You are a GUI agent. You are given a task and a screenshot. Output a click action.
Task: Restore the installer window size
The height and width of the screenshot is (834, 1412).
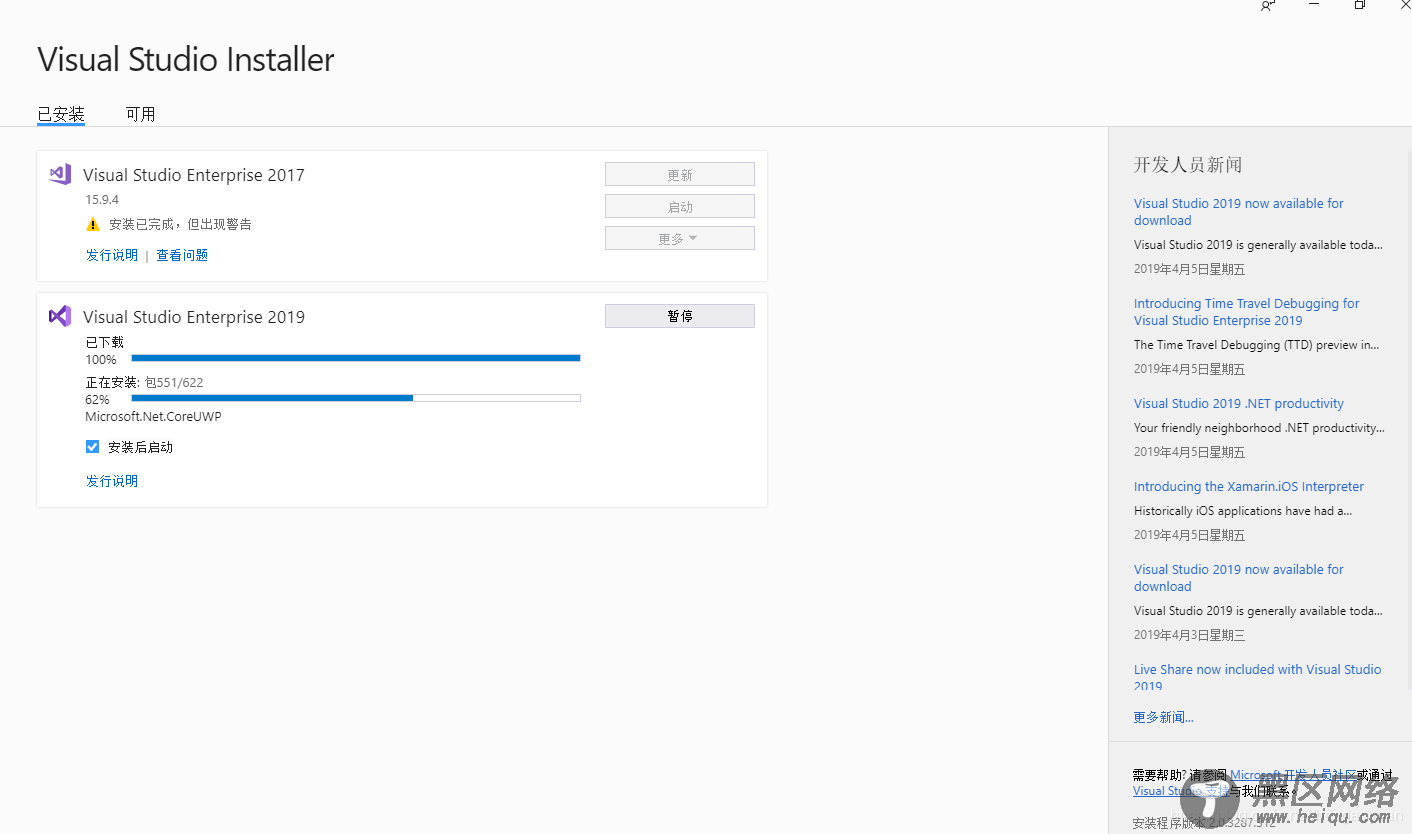[x=1360, y=5]
